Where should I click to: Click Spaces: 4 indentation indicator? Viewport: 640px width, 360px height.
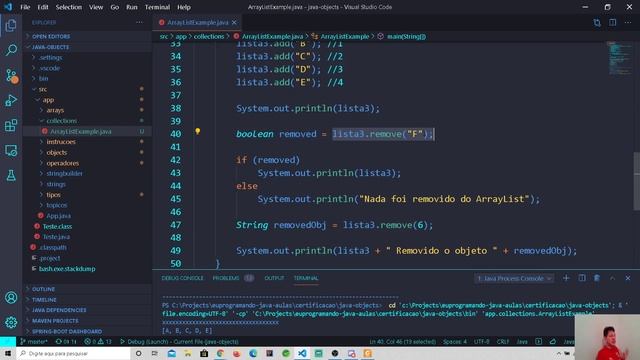click(x=455, y=342)
